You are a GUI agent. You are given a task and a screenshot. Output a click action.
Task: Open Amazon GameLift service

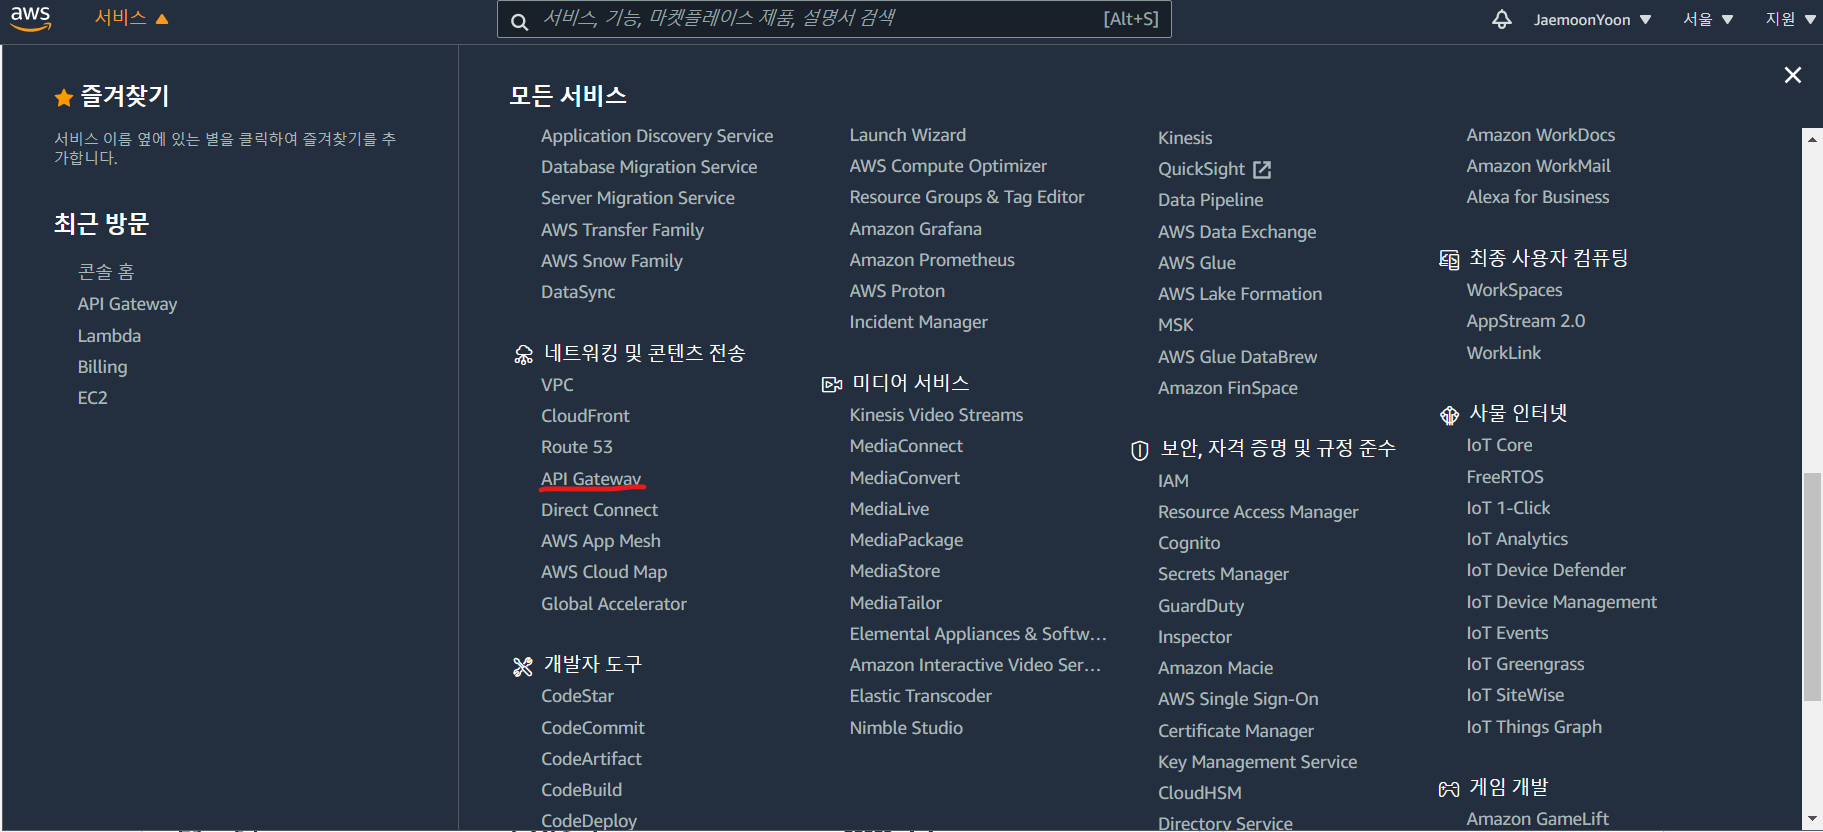[x=1537, y=819]
